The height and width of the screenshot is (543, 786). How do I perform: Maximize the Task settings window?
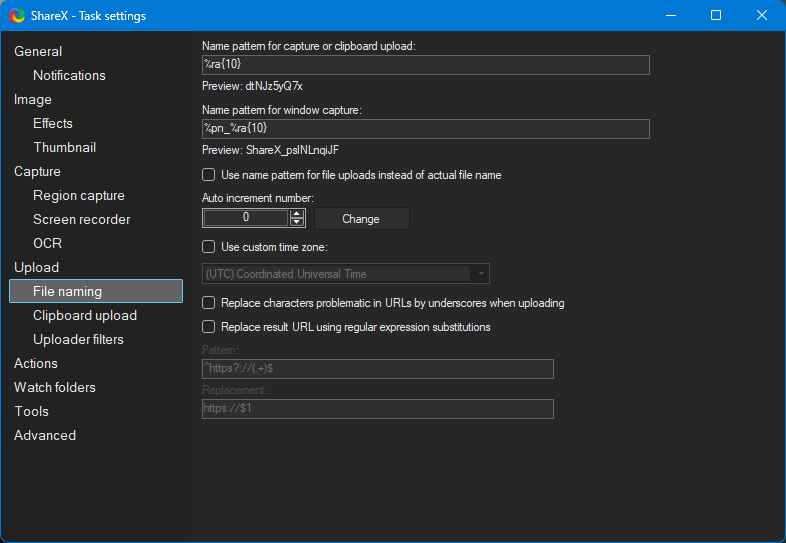click(716, 16)
